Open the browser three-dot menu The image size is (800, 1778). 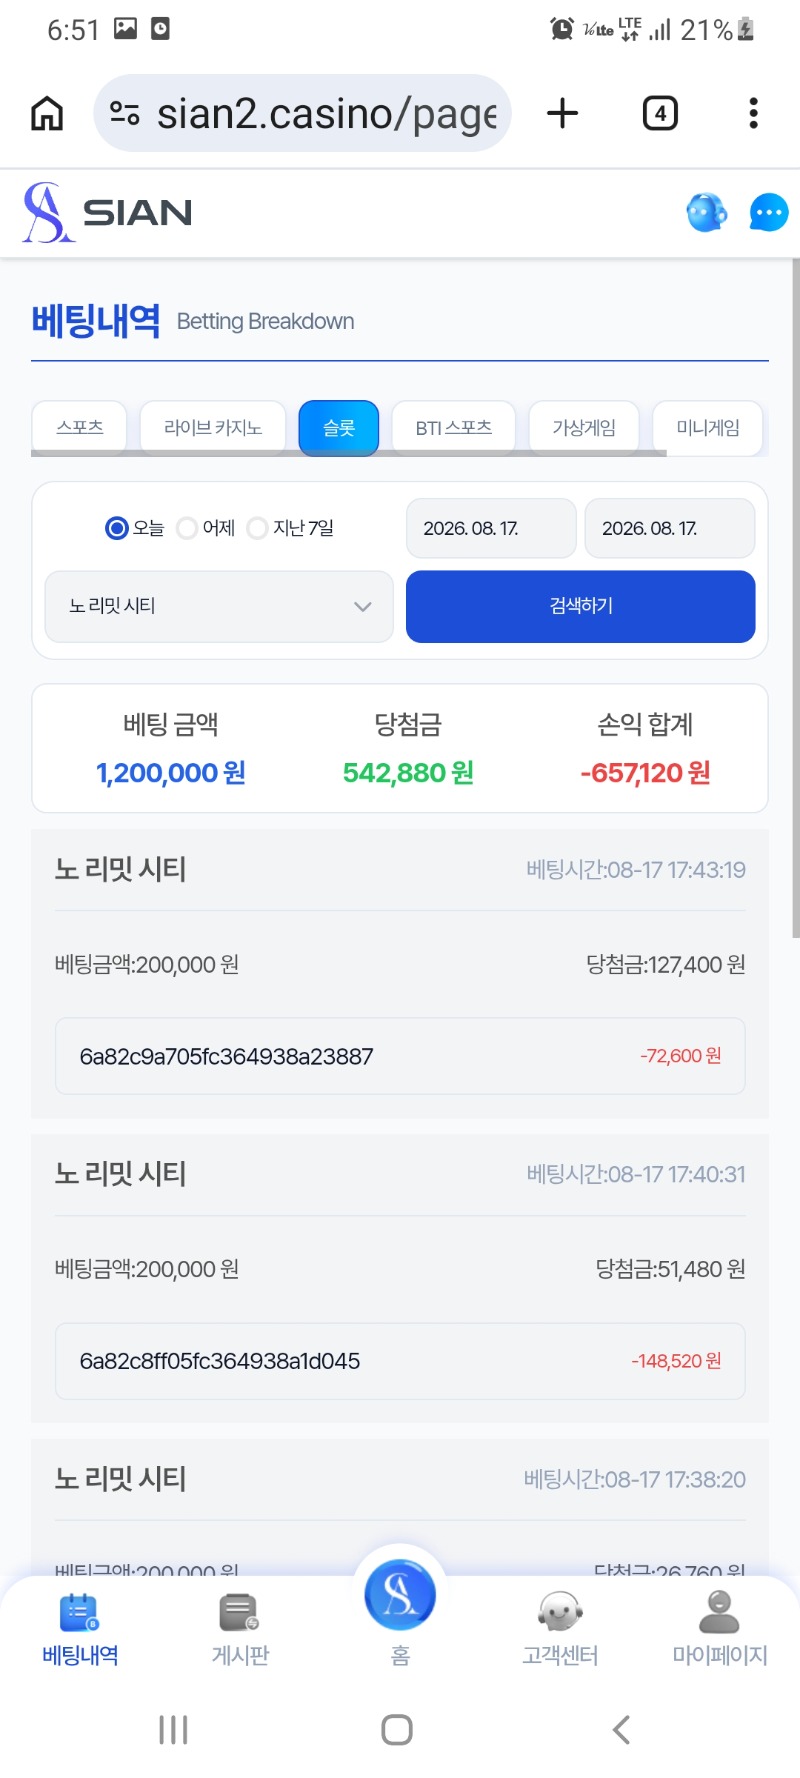753,113
